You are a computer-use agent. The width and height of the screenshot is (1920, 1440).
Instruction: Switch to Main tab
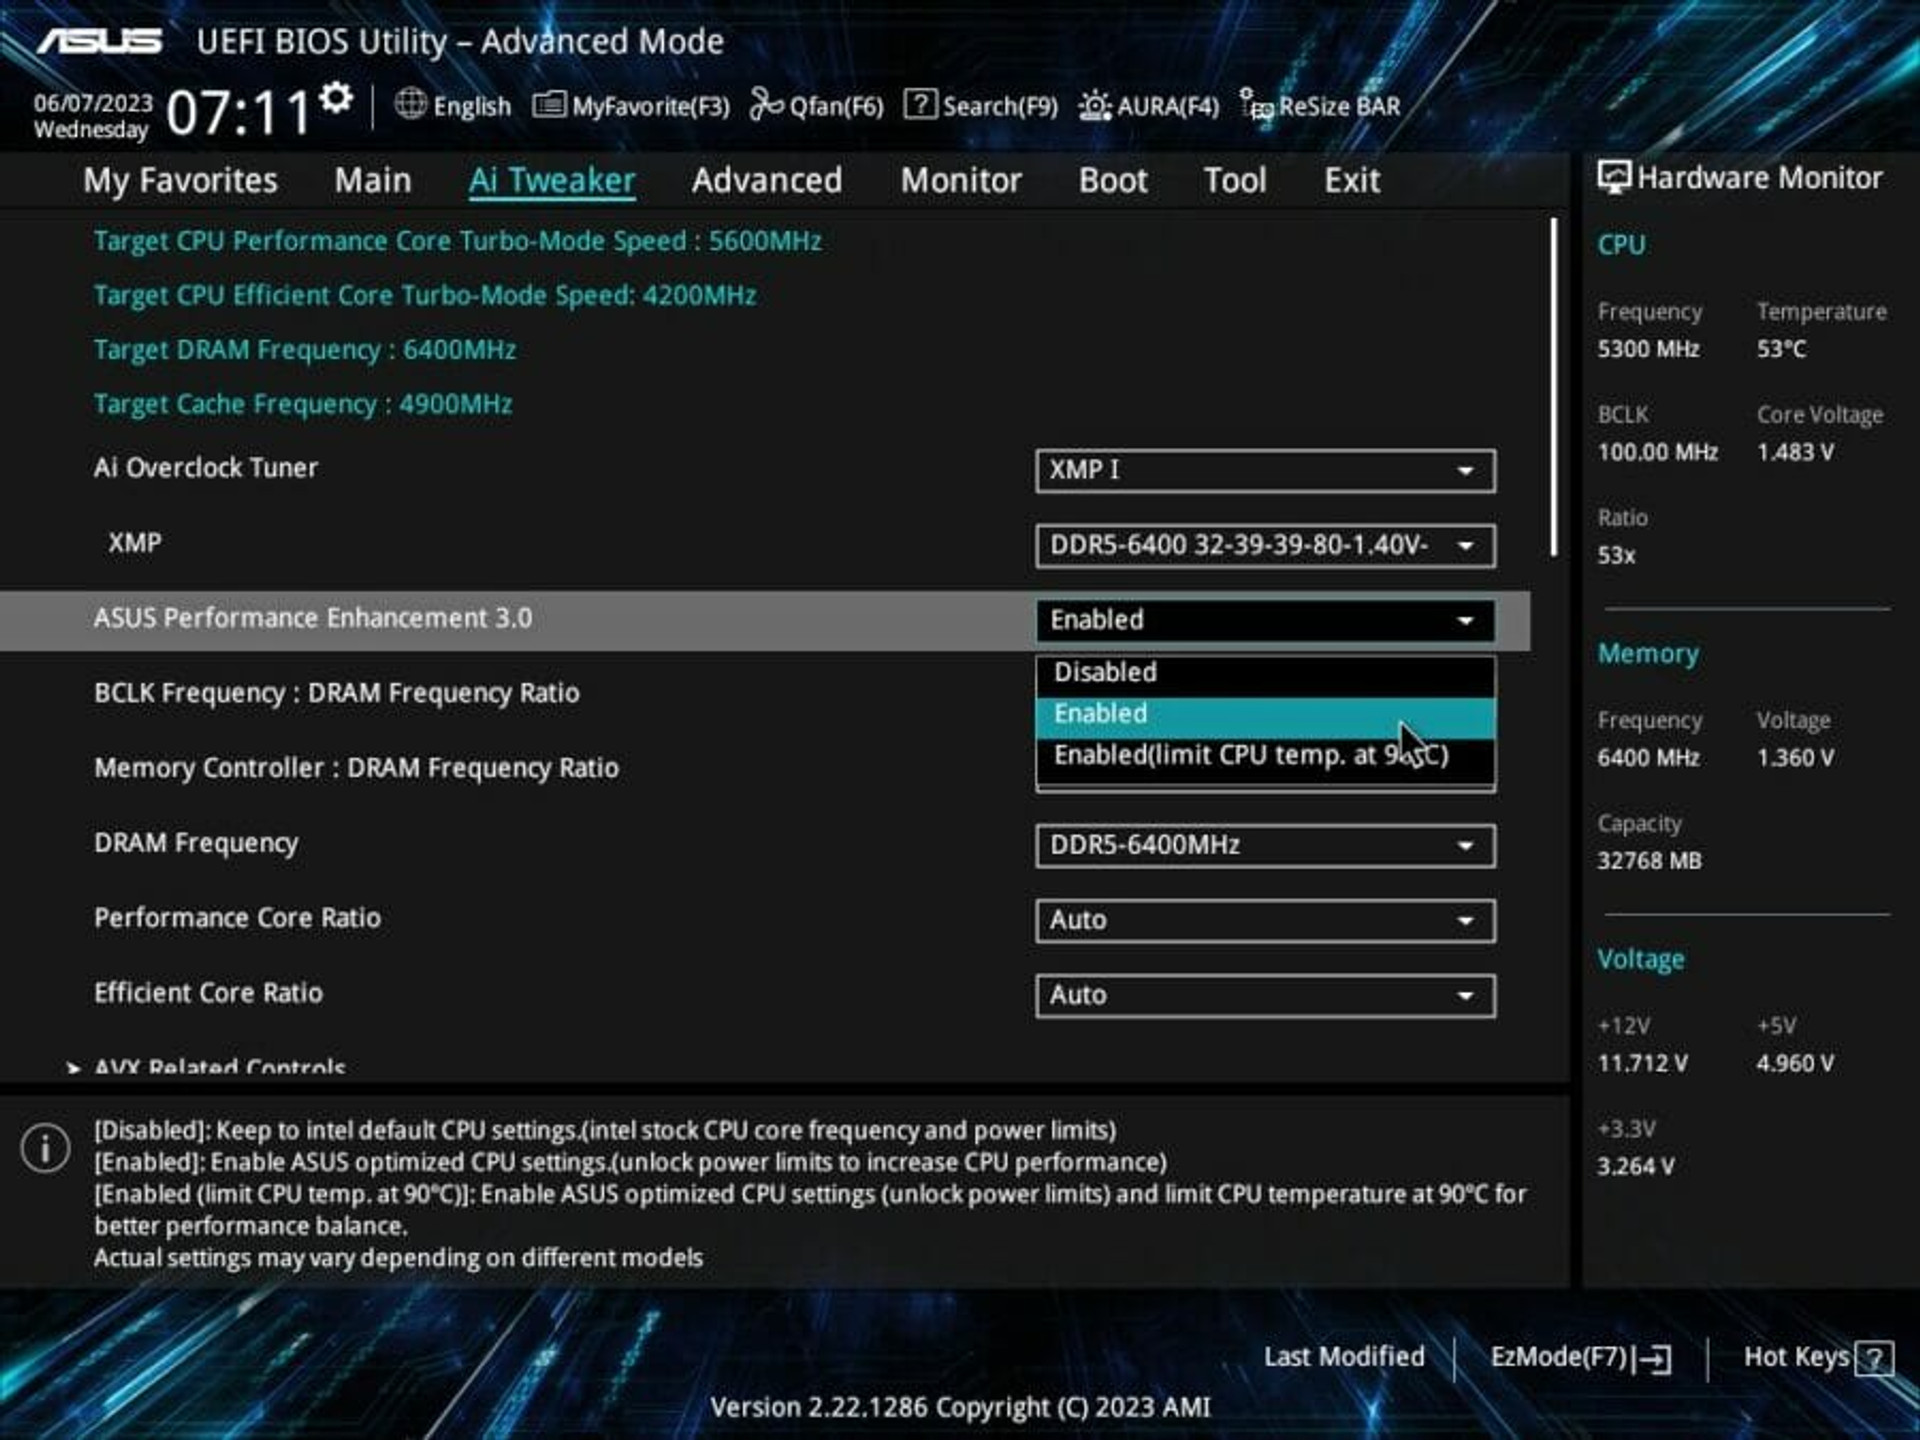click(373, 181)
